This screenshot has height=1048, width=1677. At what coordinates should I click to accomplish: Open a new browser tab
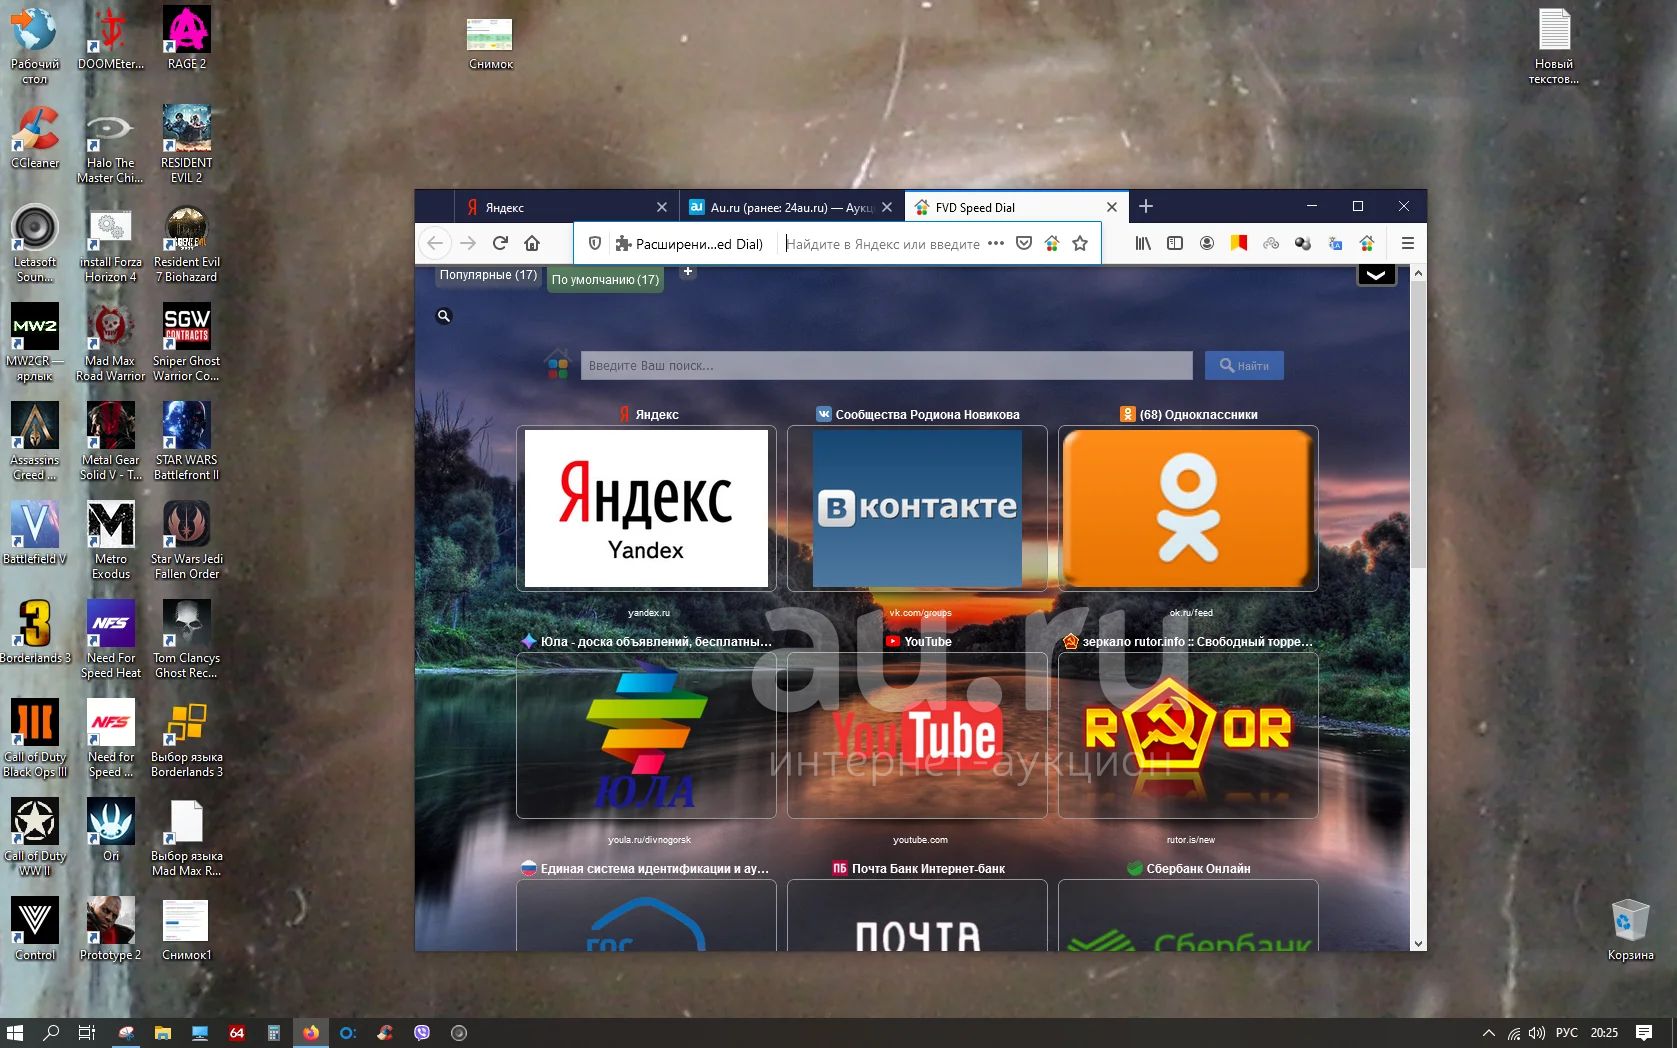point(1146,206)
